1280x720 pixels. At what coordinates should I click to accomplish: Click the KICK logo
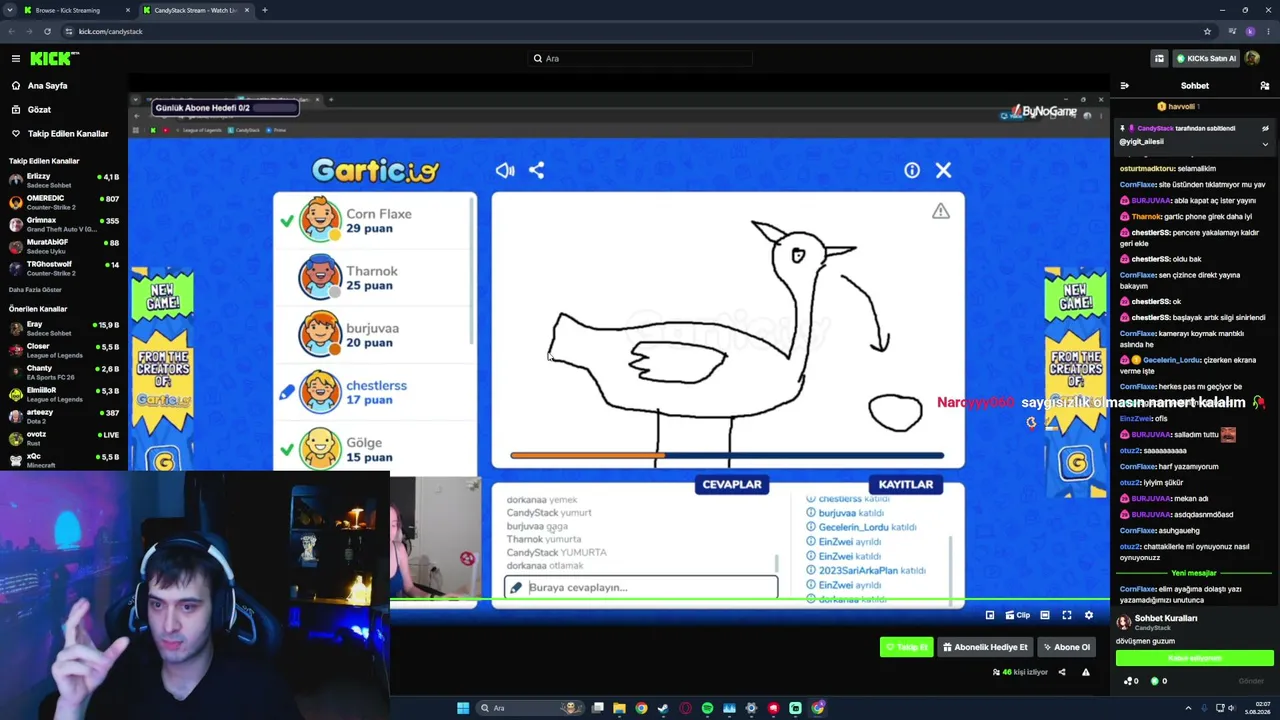click(54, 59)
